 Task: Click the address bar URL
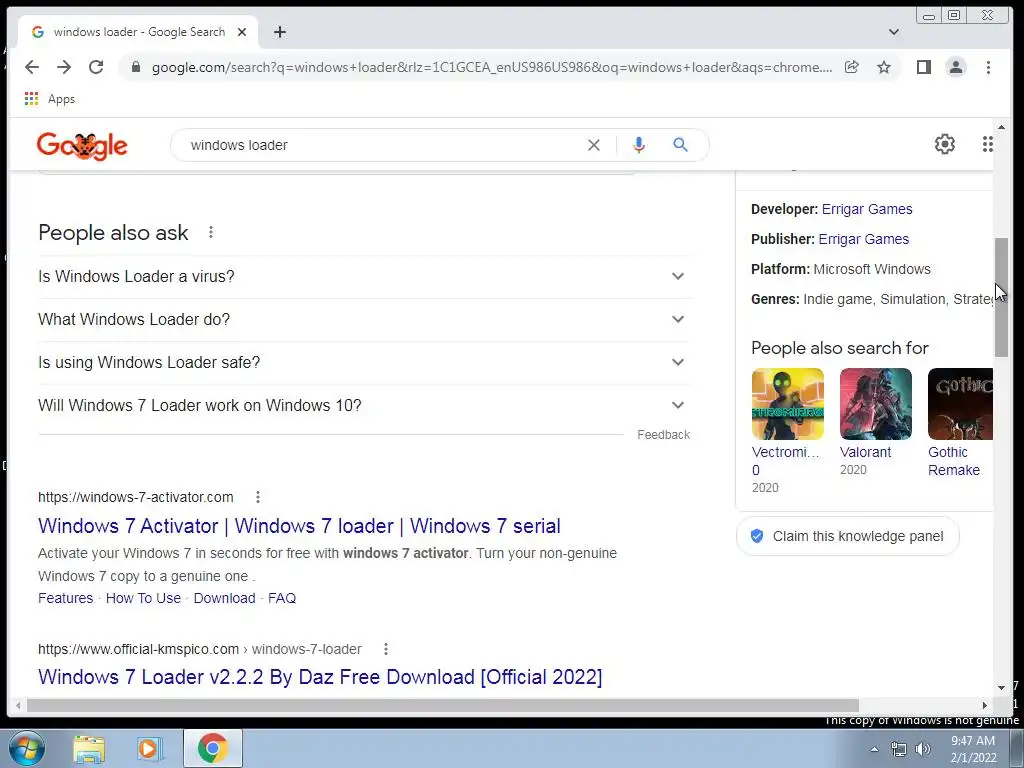click(492, 67)
